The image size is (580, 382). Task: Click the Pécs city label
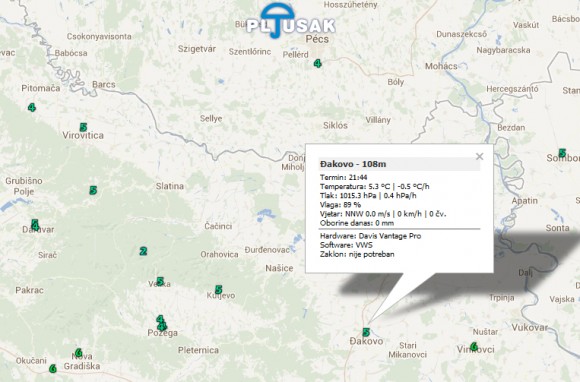317,39
